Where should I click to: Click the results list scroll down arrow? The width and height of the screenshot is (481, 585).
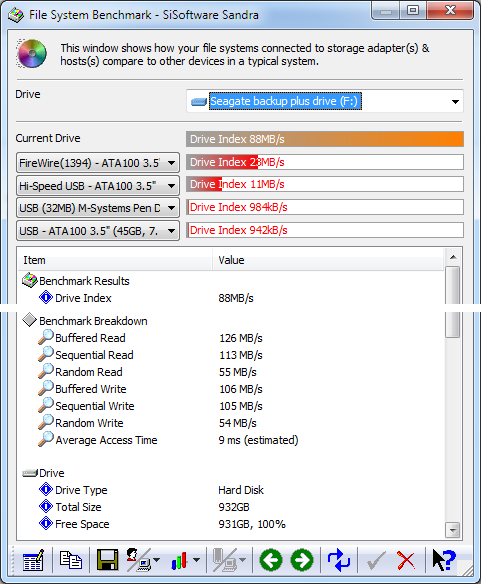(453, 530)
